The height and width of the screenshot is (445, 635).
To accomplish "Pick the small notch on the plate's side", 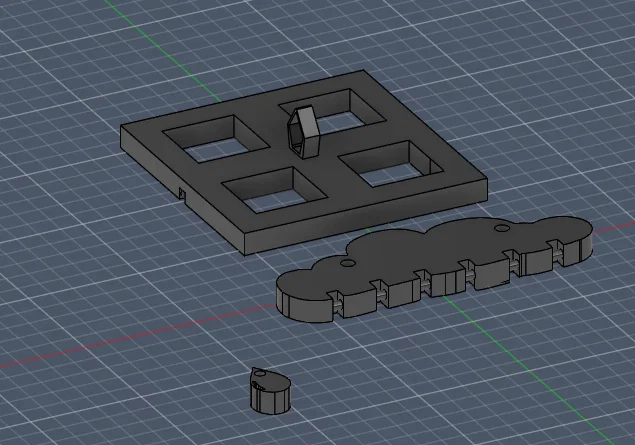I will (183, 195).
